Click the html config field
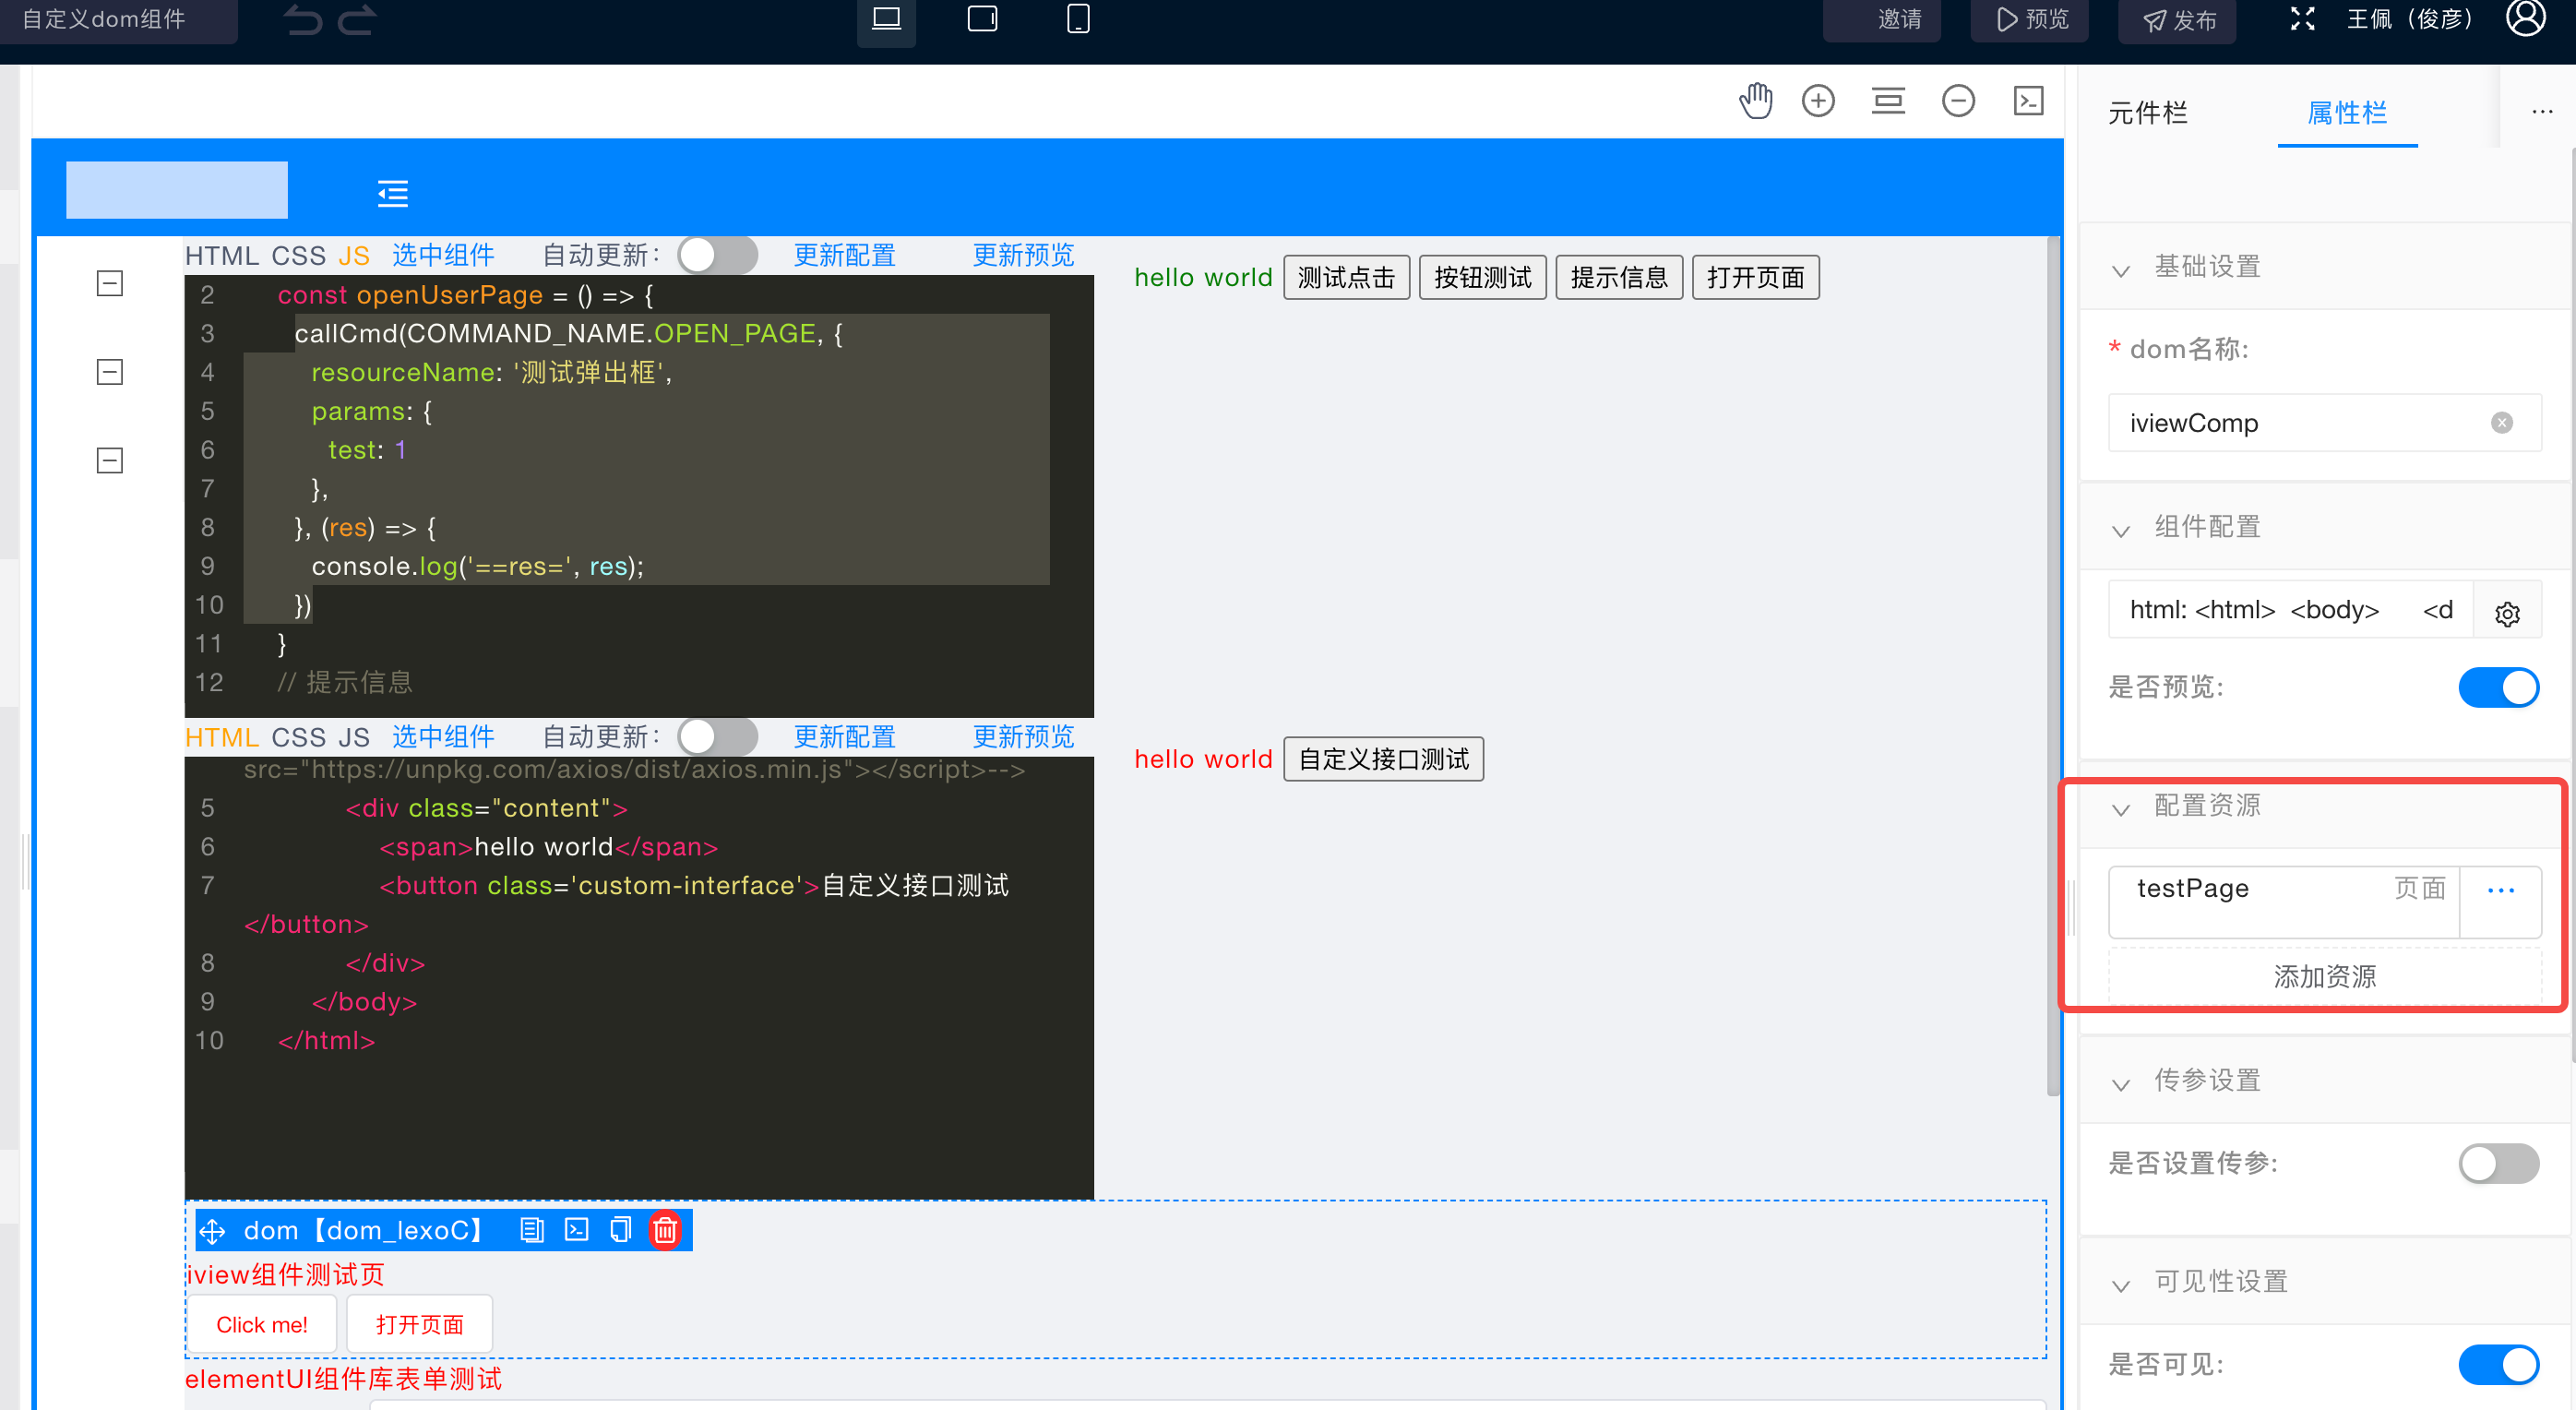This screenshot has height=1410, width=2576. (2290, 610)
